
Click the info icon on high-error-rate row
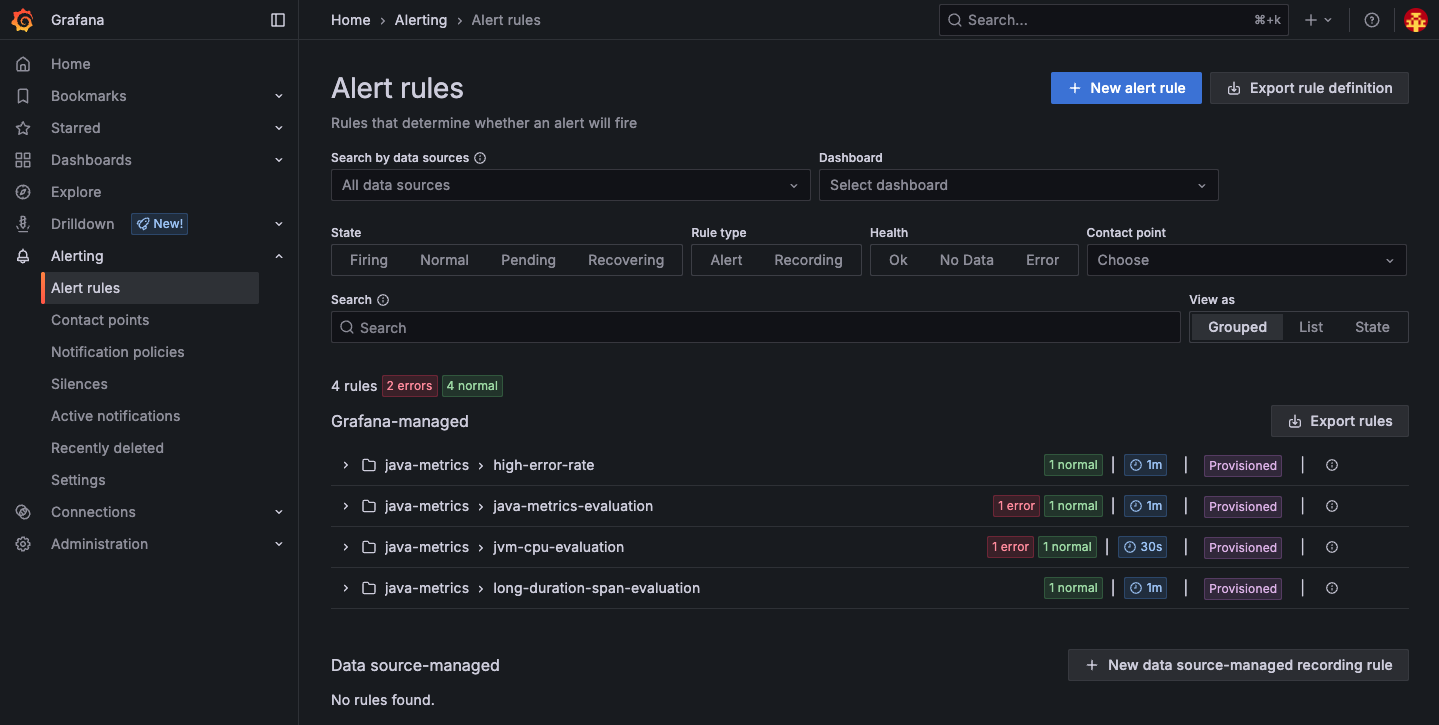click(x=1332, y=465)
